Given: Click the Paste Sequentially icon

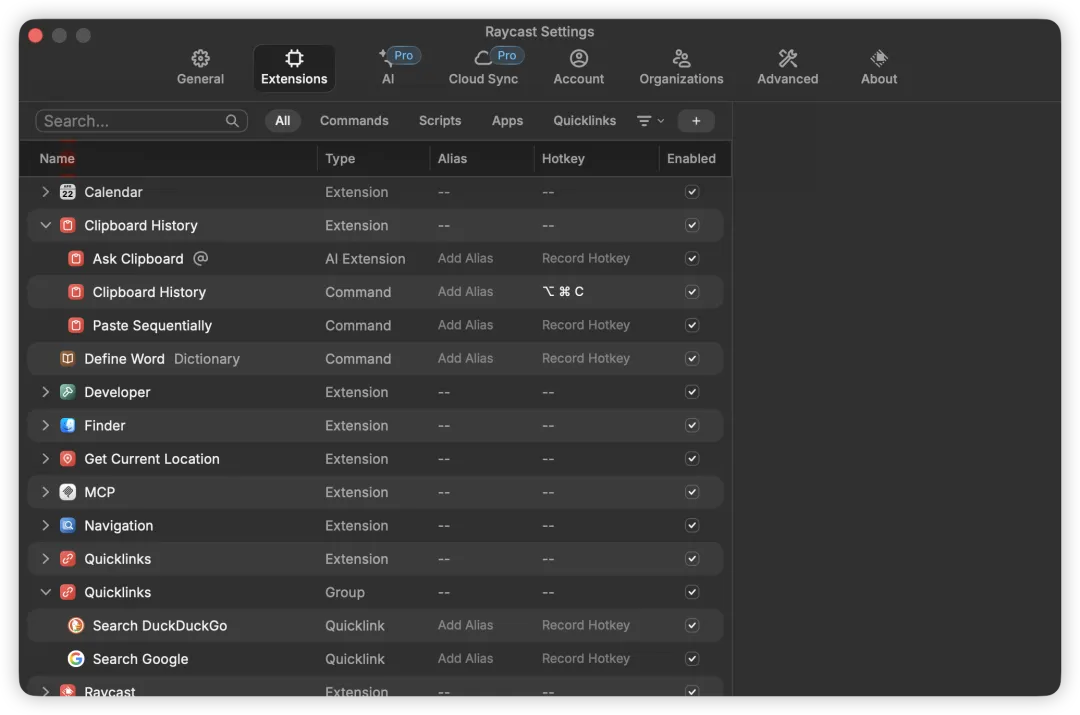Looking at the screenshot, I should pos(76,325).
